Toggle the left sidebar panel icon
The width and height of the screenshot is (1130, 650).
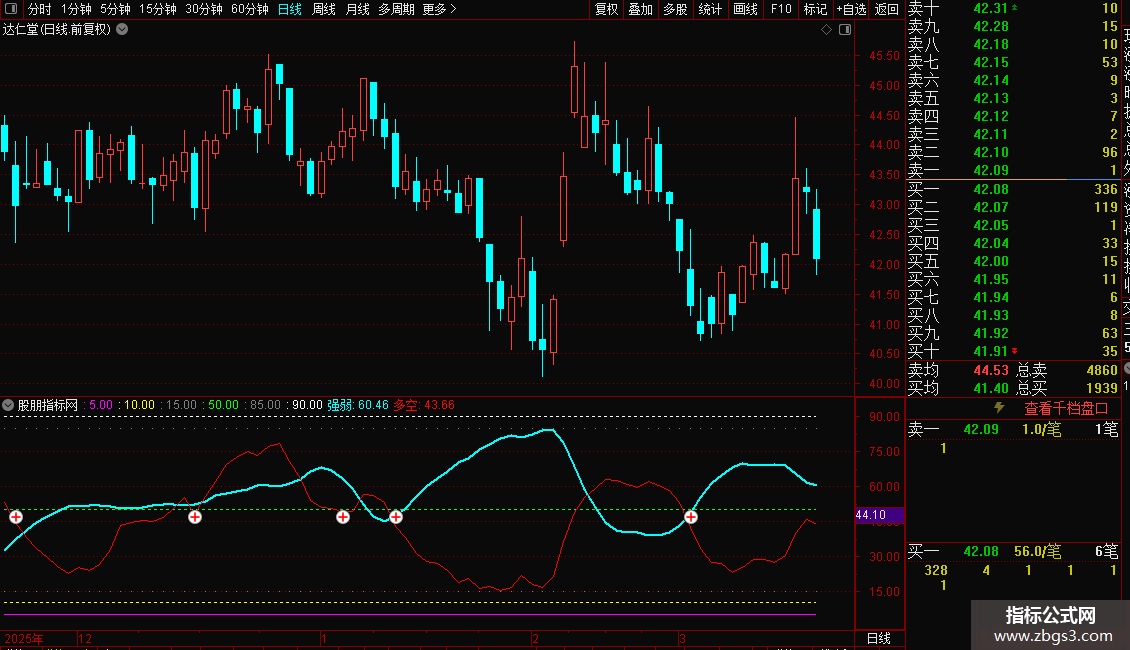click(x=8, y=9)
